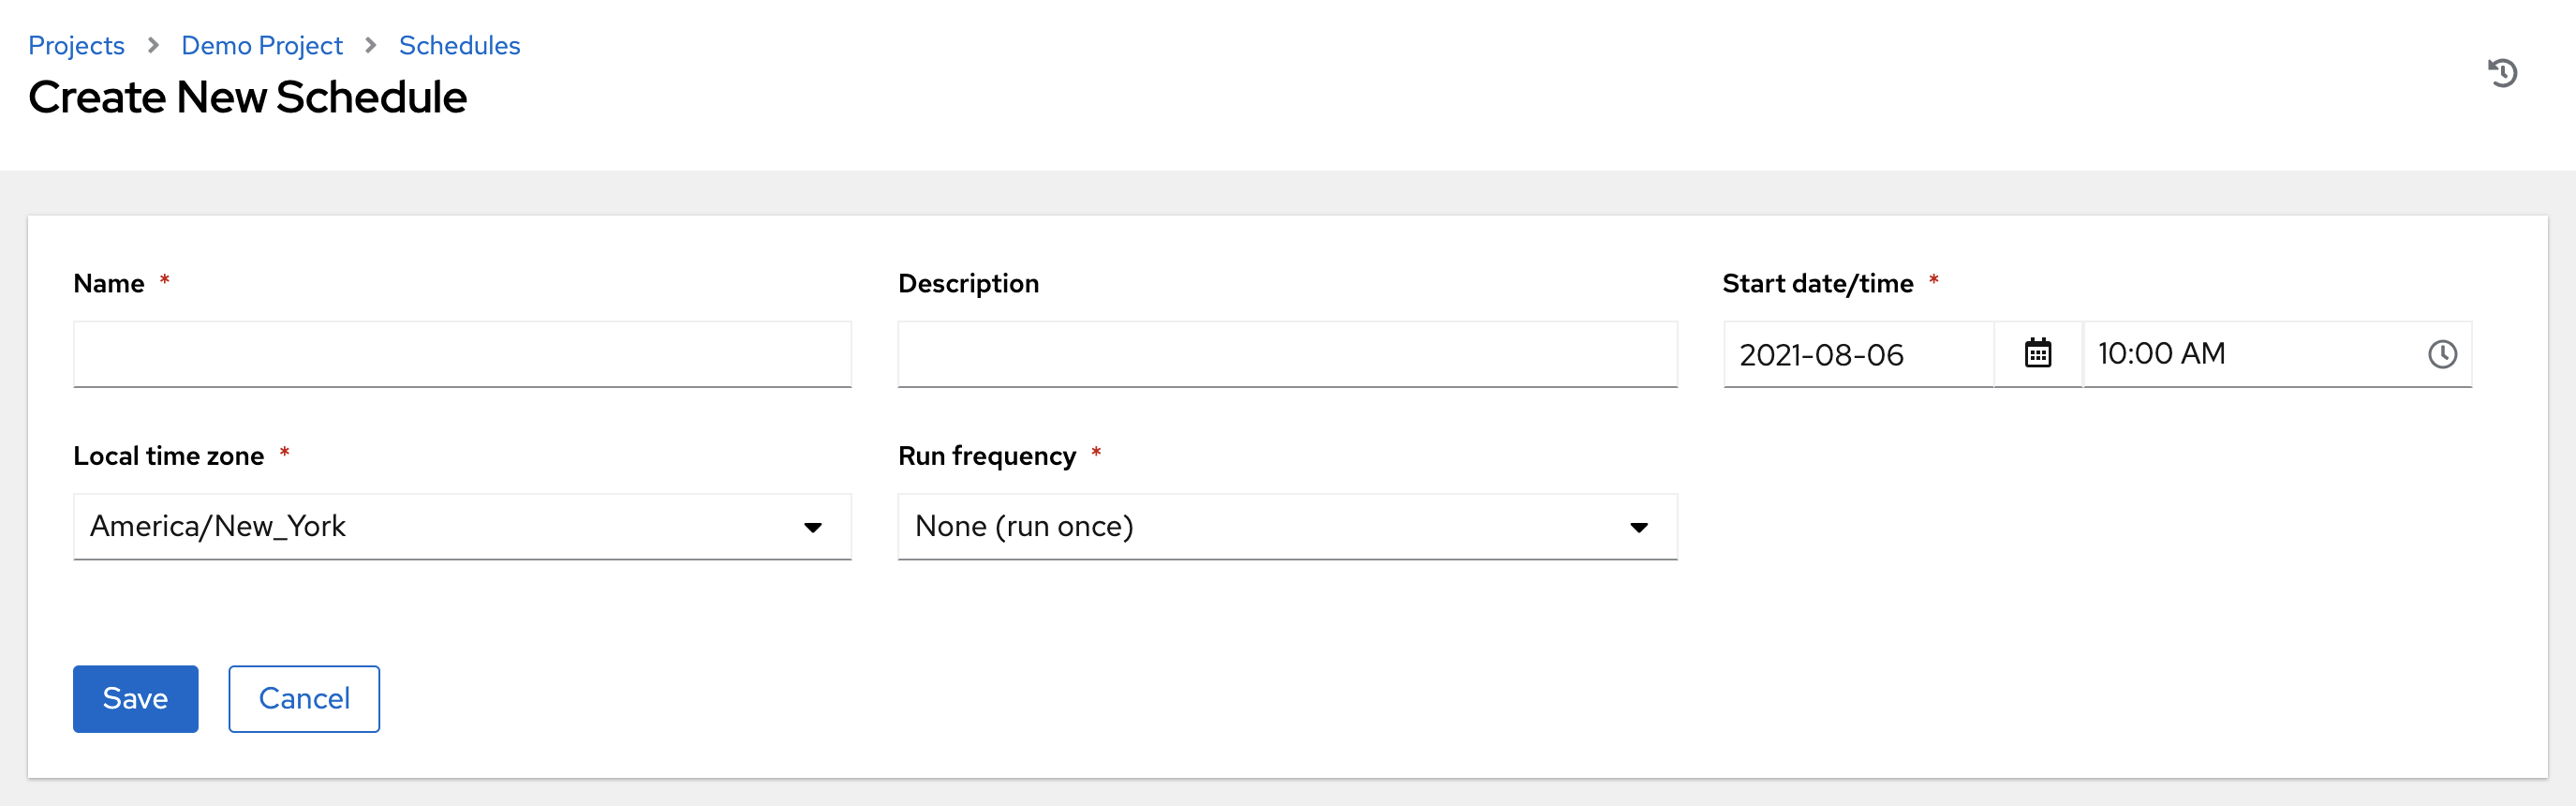Click the required asterisk beside Start date/time
Screen dimensions: 2576x806
coord(1936,281)
